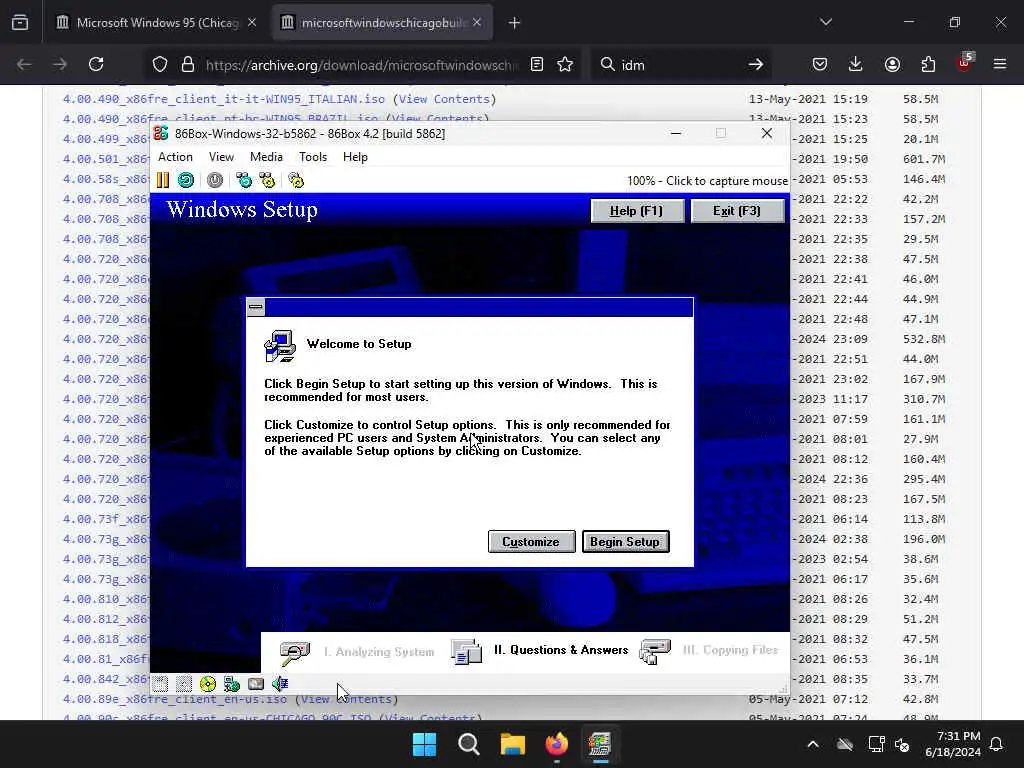Bookmark this page with the star

(566, 64)
